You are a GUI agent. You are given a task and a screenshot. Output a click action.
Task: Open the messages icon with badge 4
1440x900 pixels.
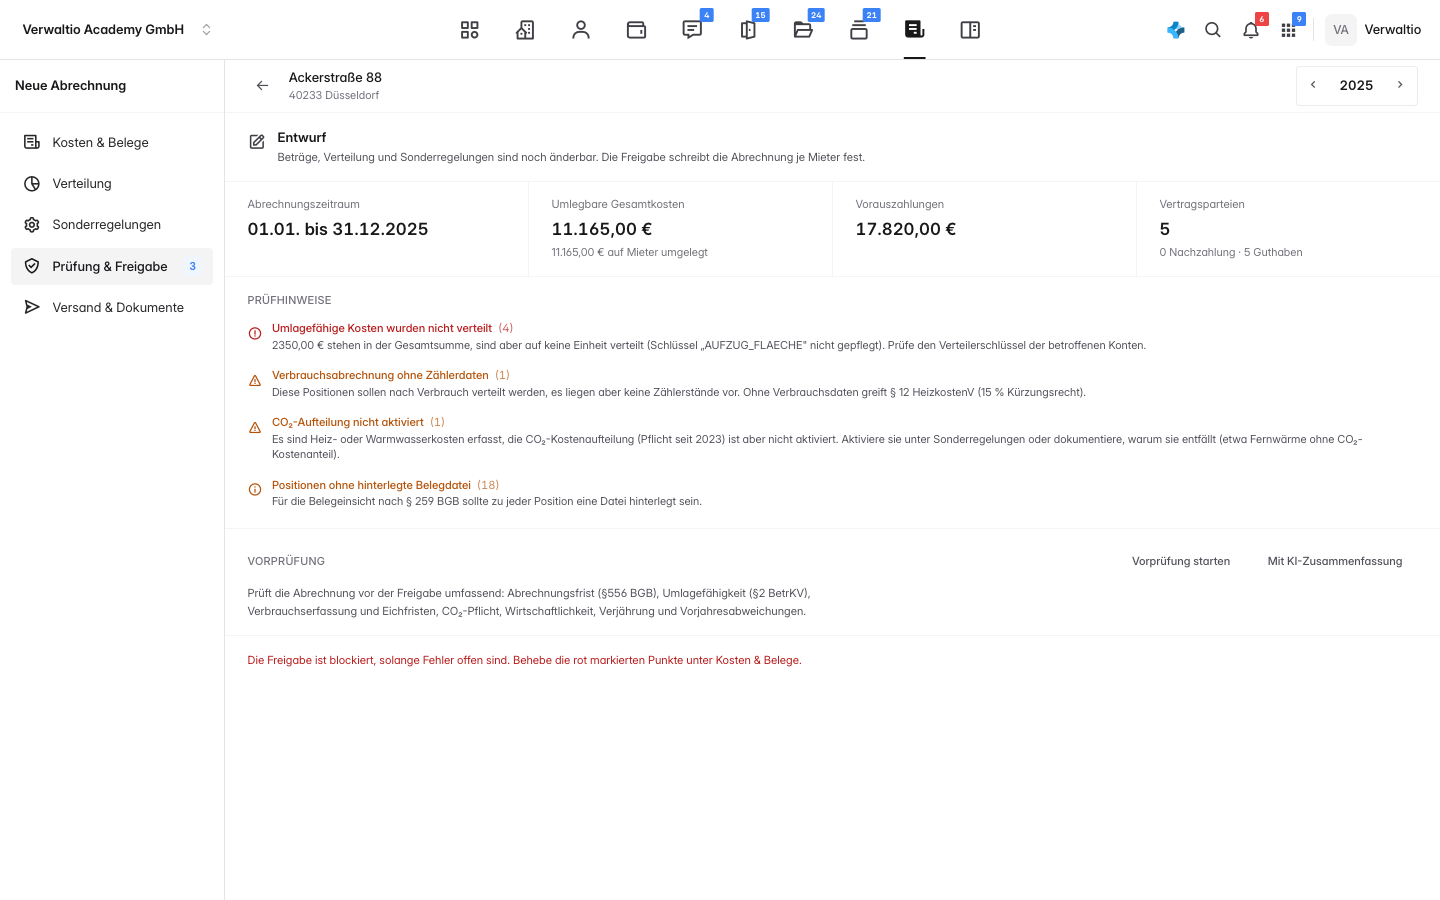click(692, 30)
